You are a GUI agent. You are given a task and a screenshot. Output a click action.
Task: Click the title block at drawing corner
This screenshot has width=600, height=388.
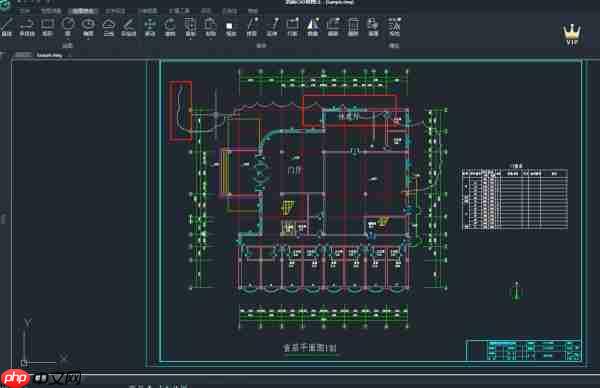tap(524, 350)
